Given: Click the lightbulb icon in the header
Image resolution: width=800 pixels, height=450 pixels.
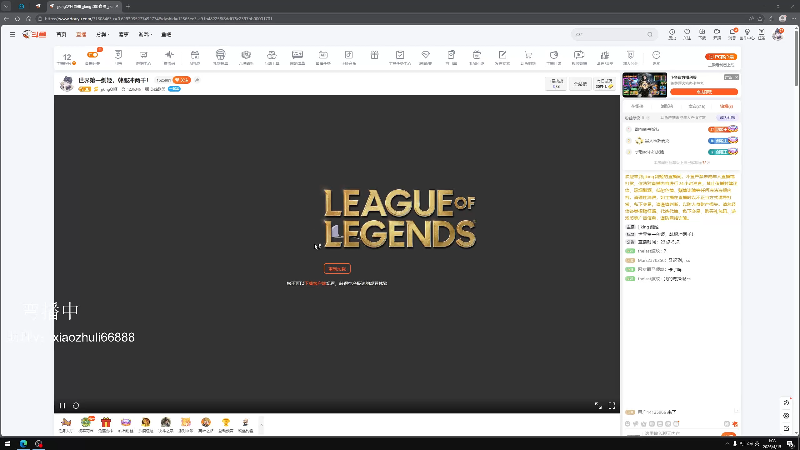Looking at the screenshot, I should point(747,32).
